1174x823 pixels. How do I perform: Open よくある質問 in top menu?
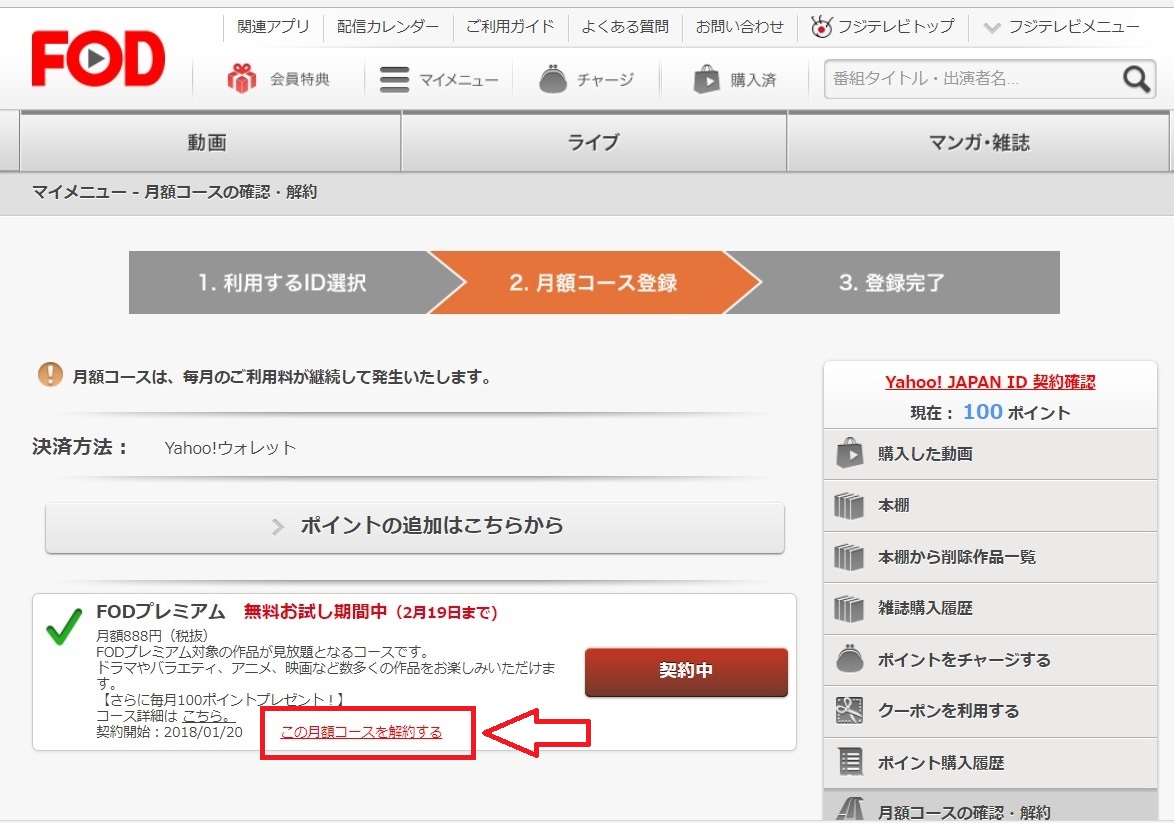[624, 27]
